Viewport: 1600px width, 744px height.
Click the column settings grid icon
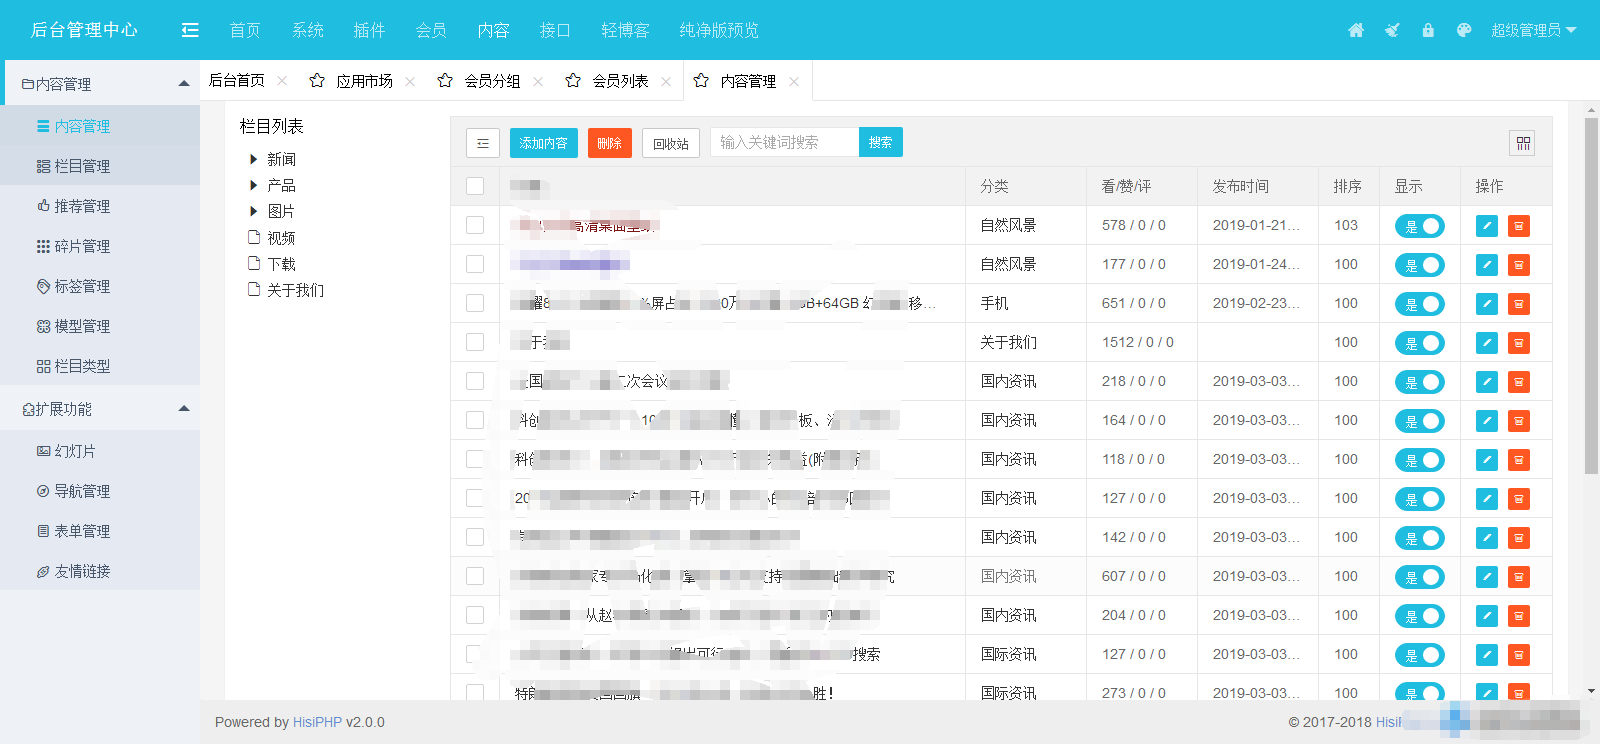tap(1523, 143)
